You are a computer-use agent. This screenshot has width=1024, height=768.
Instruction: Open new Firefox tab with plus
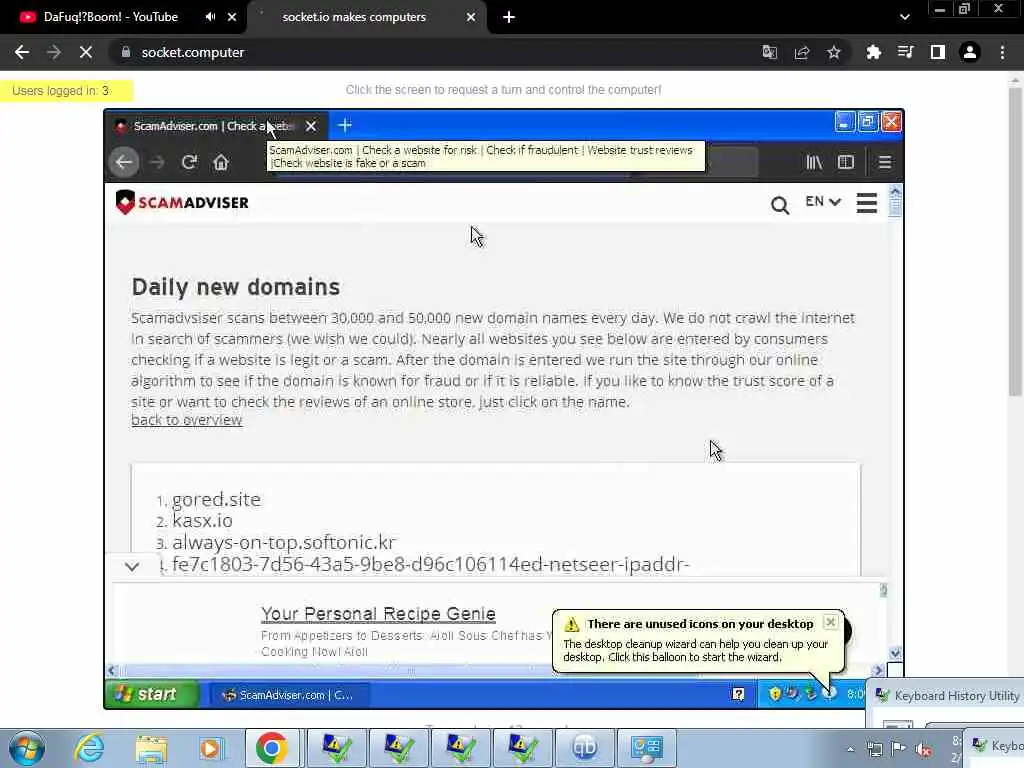tap(345, 125)
